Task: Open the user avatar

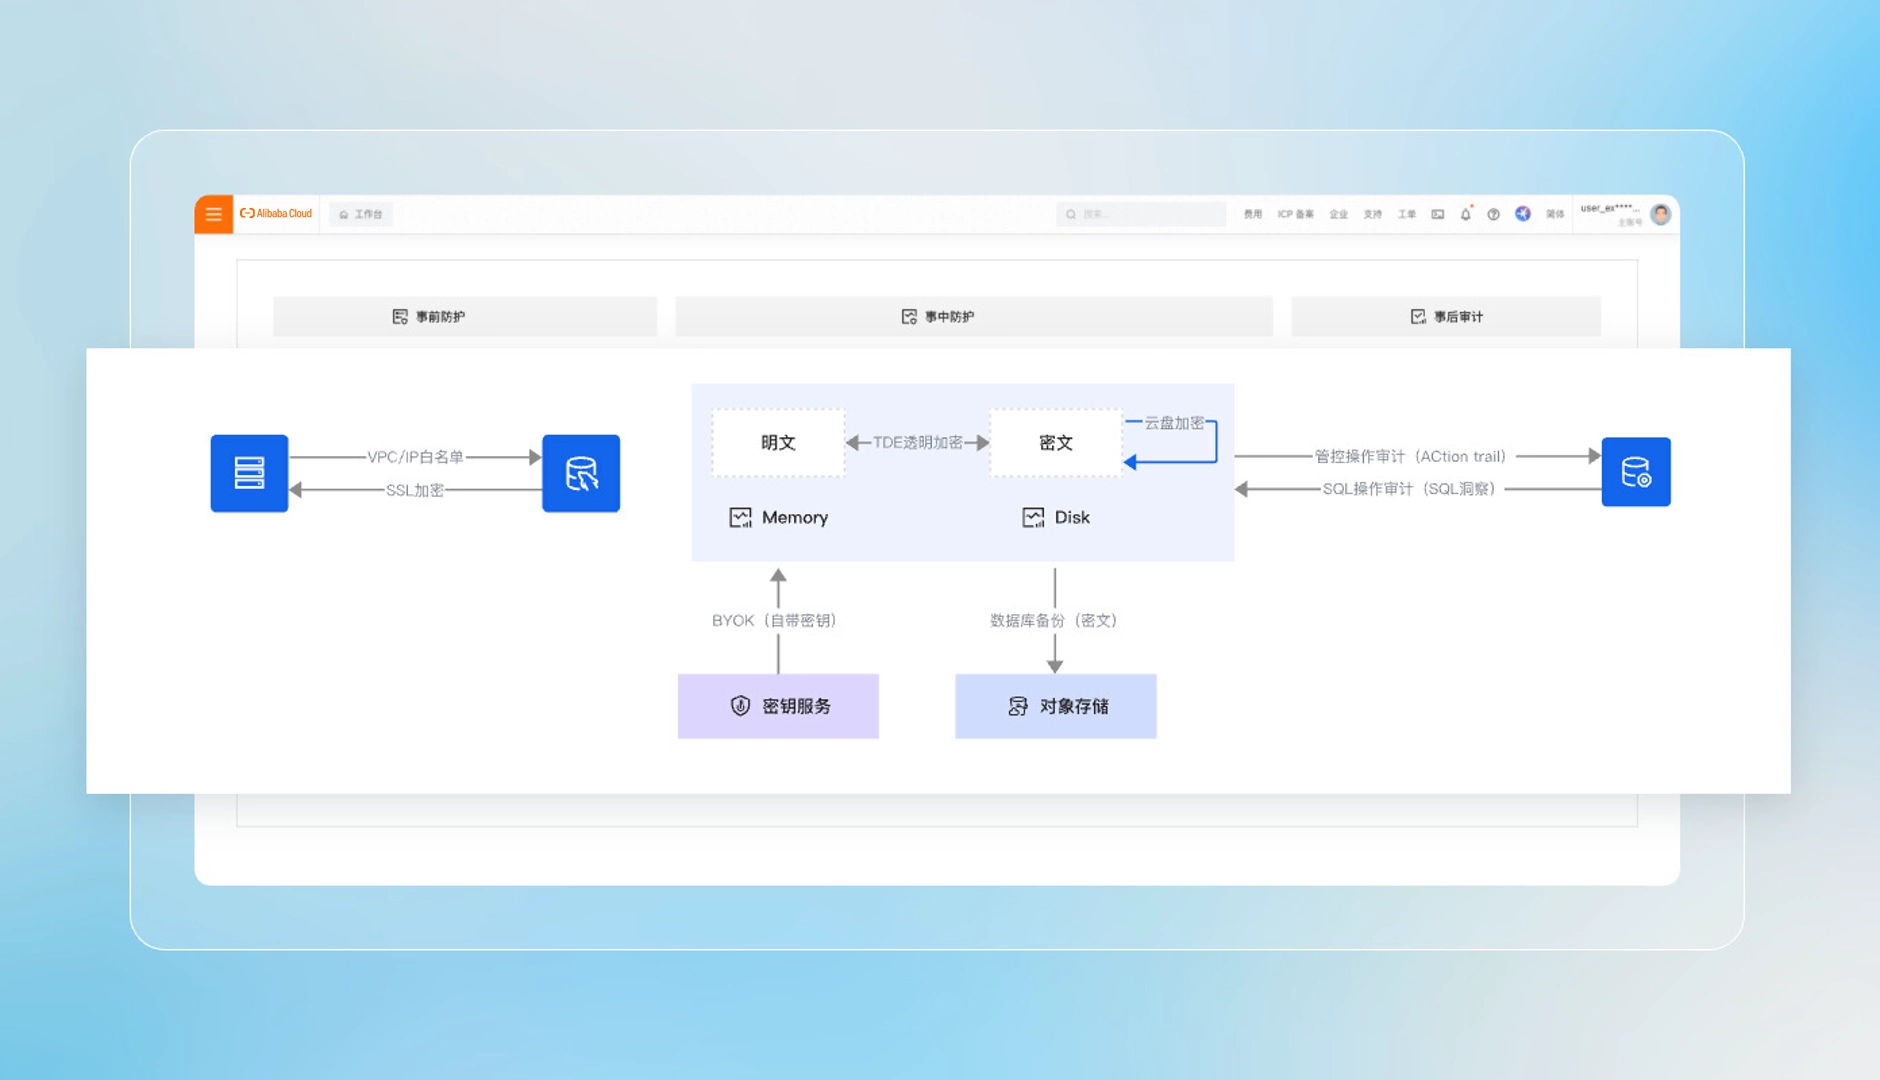Action: coord(1661,214)
